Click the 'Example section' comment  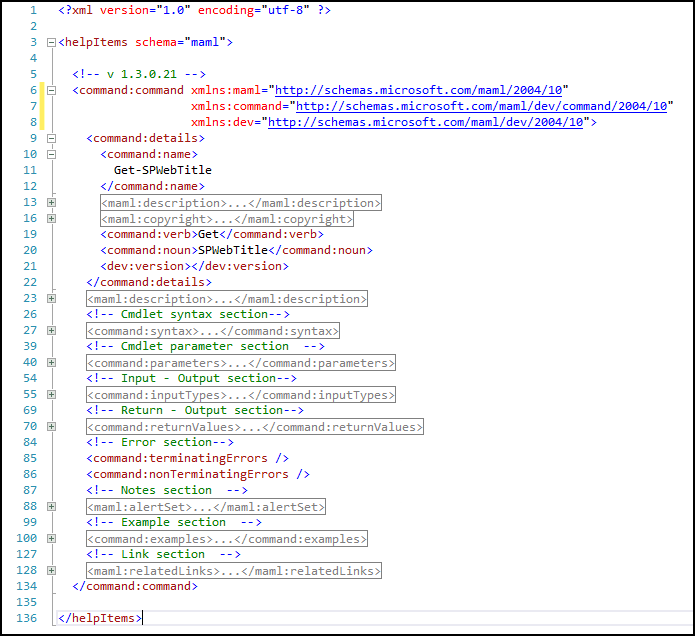(174, 522)
